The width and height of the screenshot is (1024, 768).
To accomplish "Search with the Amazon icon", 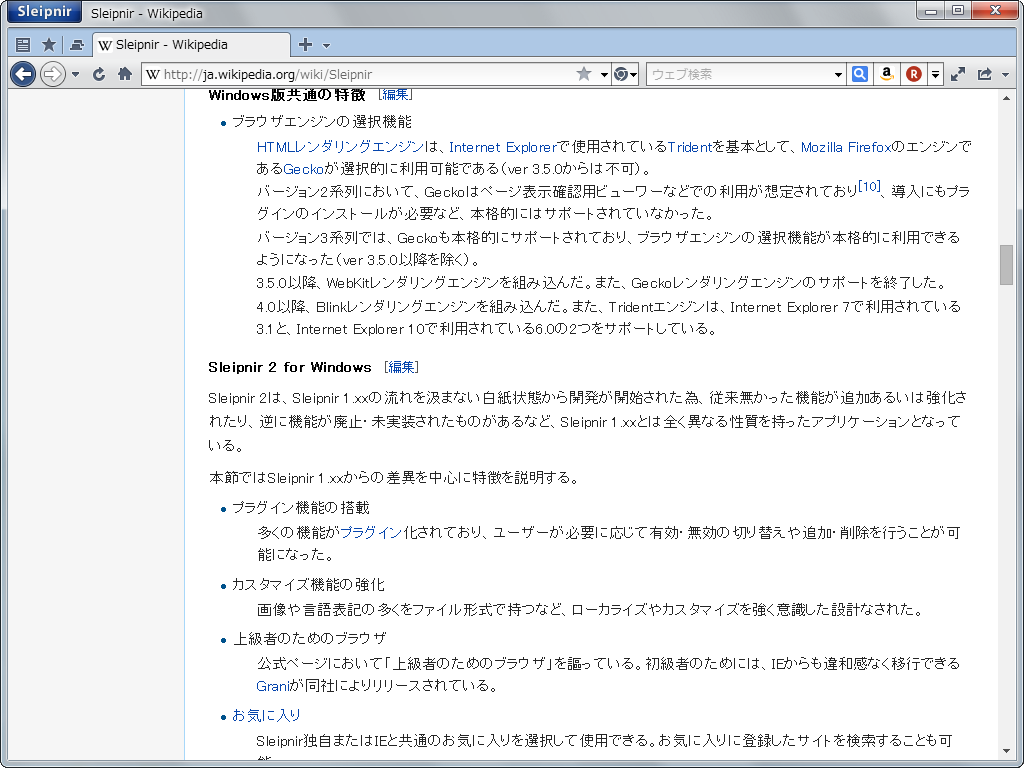I will [886, 74].
